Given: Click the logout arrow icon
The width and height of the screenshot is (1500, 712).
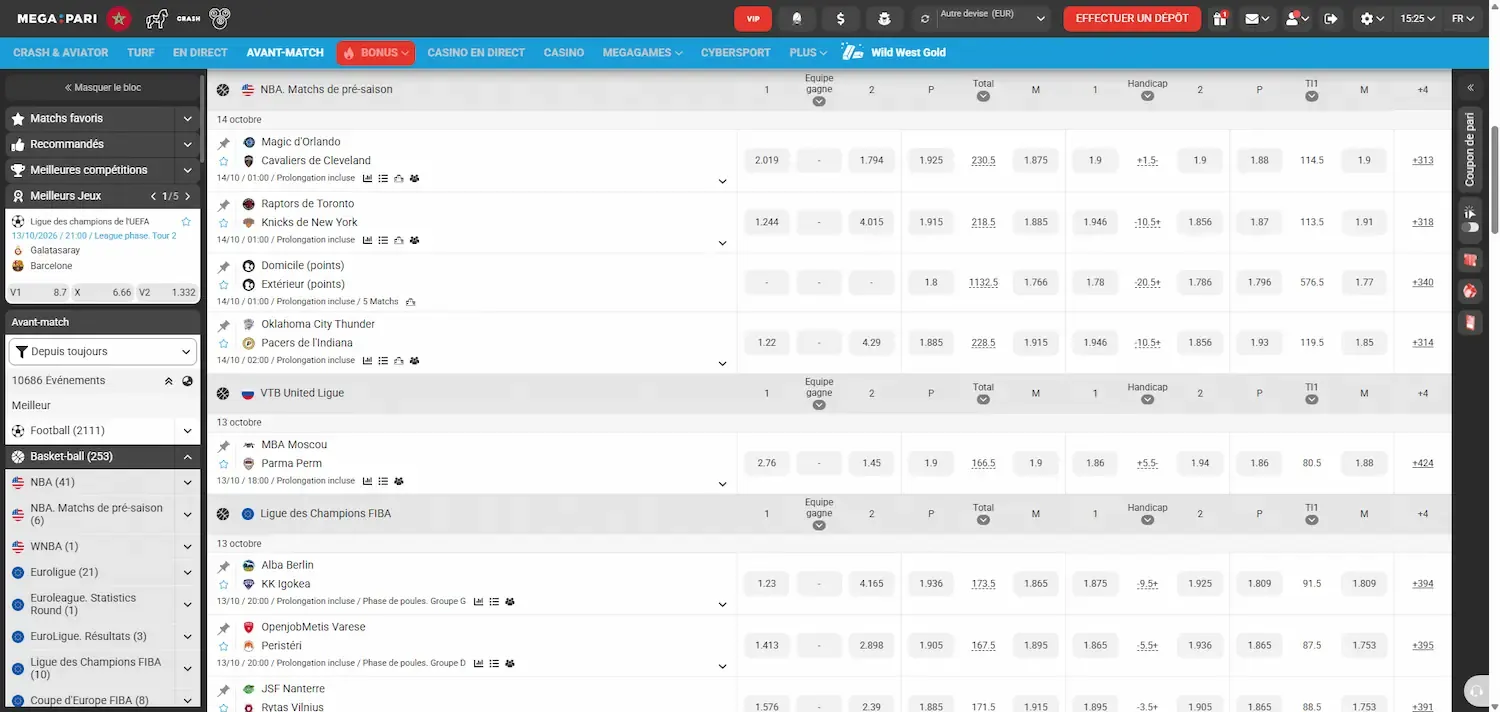Looking at the screenshot, I should tap(1330, 18).
